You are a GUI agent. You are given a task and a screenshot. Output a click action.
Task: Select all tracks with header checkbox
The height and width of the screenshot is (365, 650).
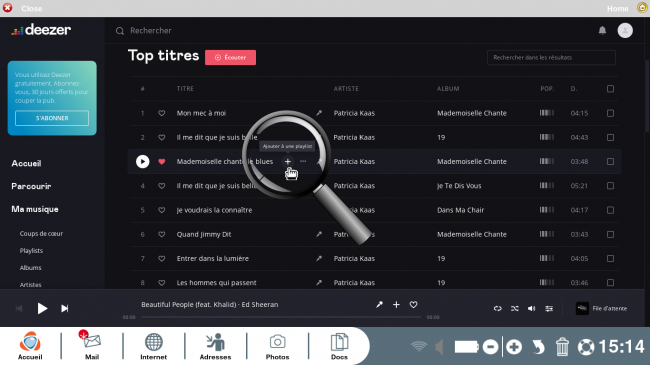610,89
